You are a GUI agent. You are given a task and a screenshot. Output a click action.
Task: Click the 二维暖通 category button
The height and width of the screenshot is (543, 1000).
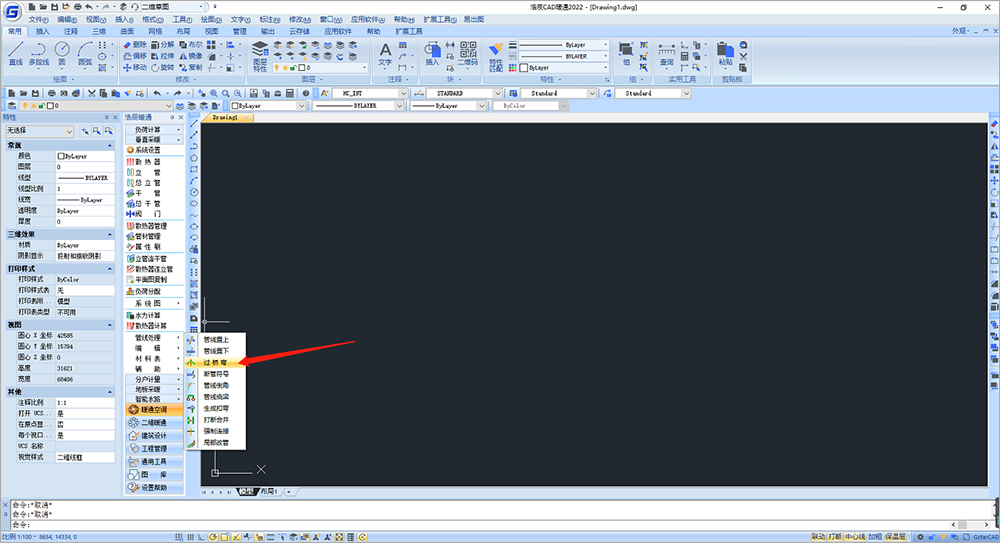[154, 422]
